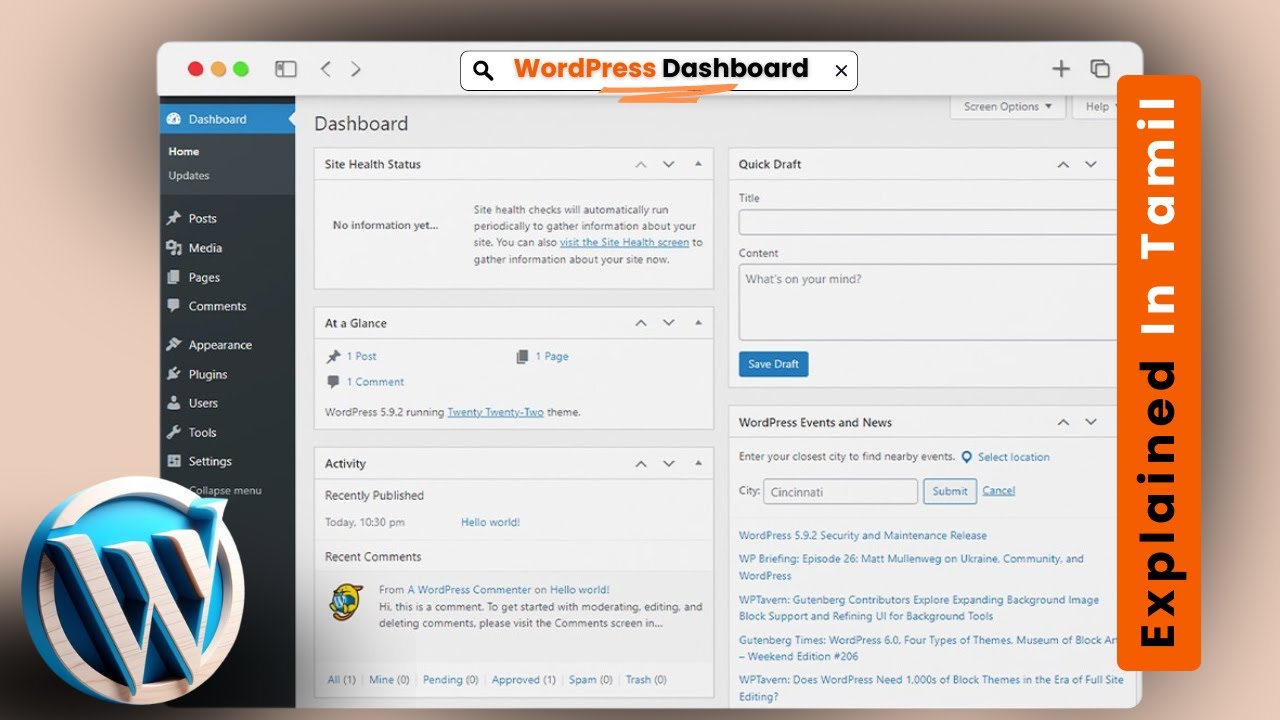Open the Home submenu item
Viewport: 1280px width, 720px height.
(x=184, y=152)
